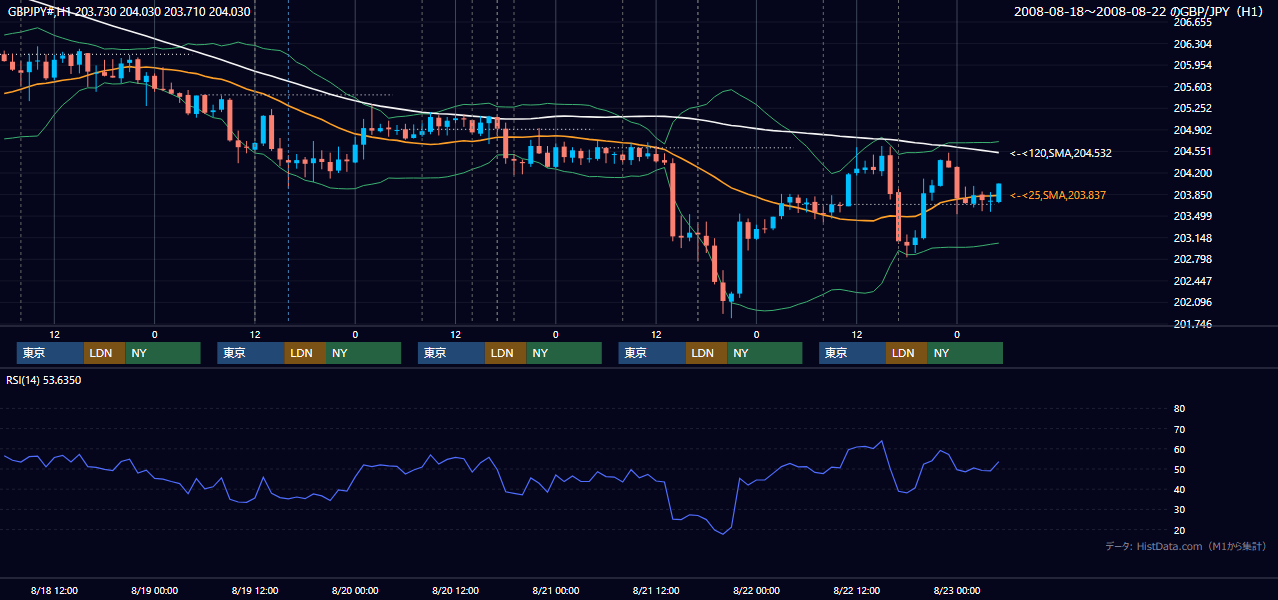Click the 8/22 00:00 time axis label
Viewport: 1278px width, 600px height.
tap(756, 590)
